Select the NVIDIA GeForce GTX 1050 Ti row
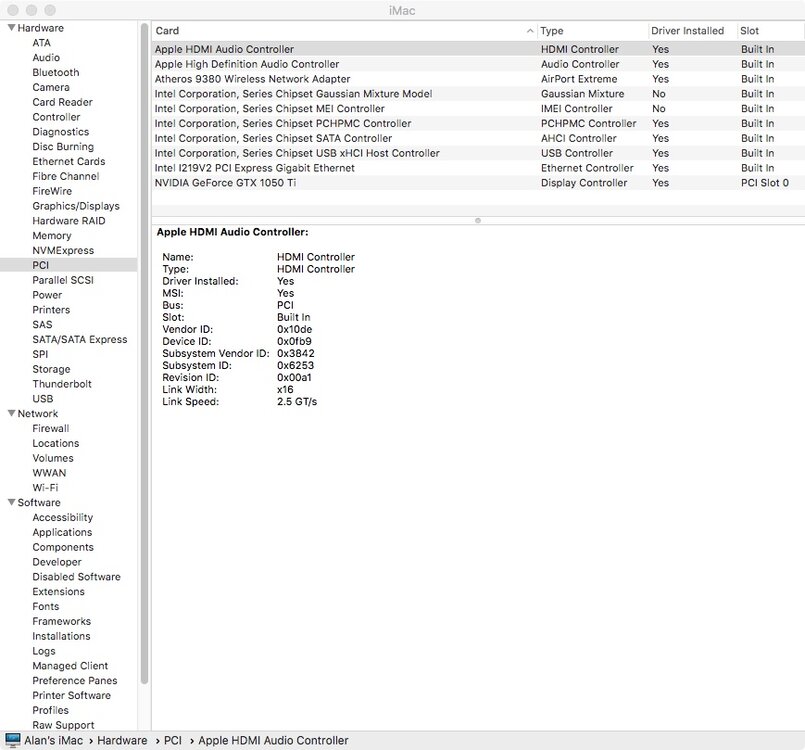 [225, 183]
